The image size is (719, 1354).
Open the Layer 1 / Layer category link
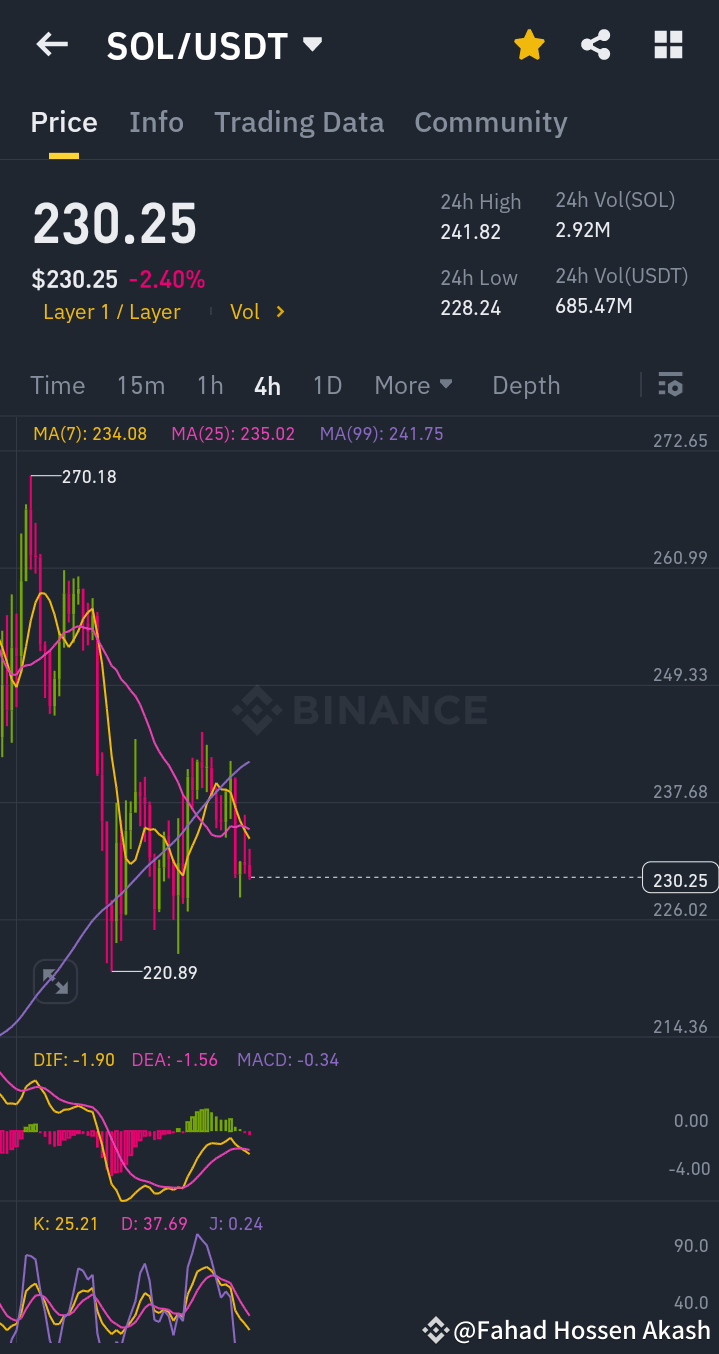[111, 311]
